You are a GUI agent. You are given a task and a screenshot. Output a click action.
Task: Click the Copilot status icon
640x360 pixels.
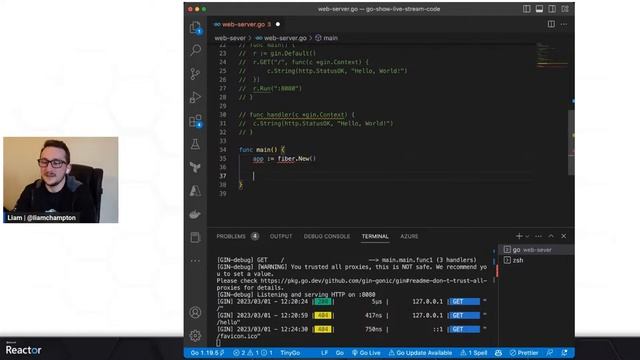[498, 353]
